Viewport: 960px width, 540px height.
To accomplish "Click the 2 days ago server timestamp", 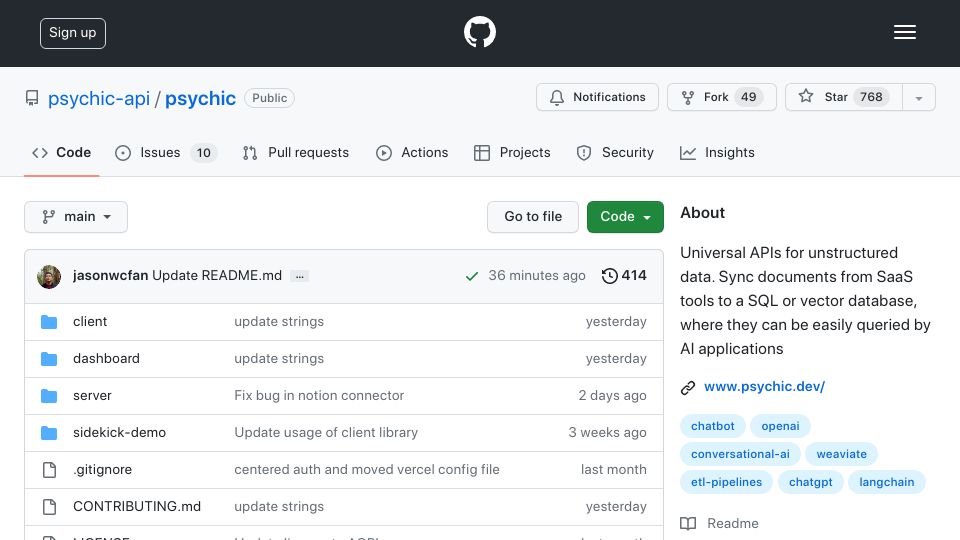I will coord(612,396).
